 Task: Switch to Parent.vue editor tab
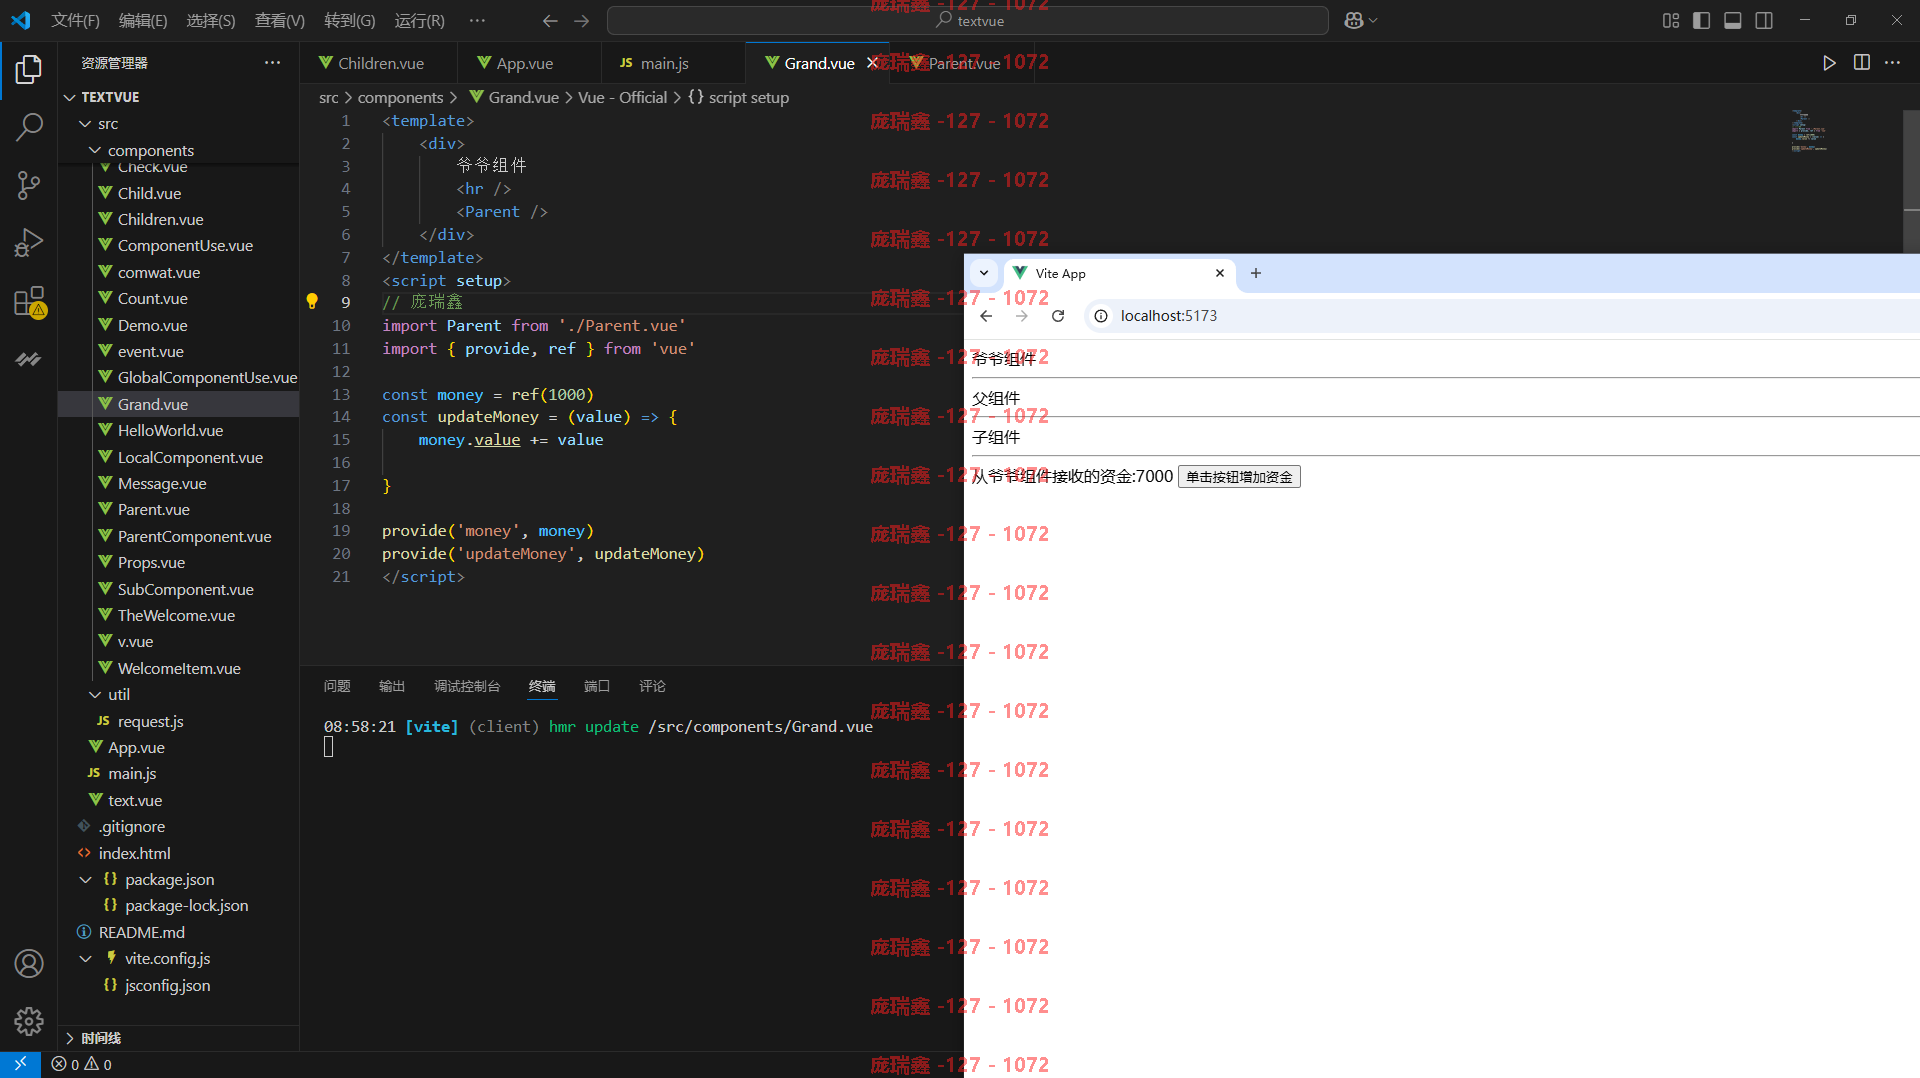963,63
